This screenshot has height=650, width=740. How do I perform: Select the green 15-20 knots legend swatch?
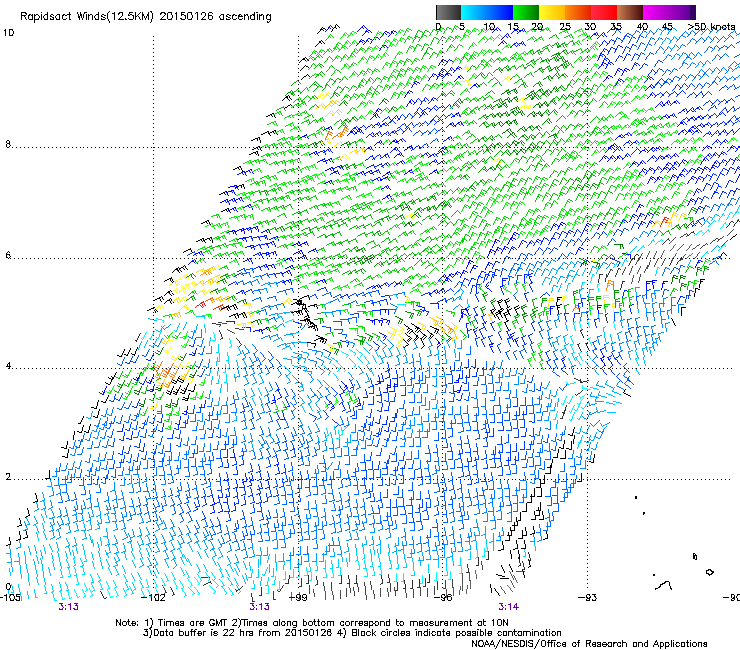pos(526,12)
